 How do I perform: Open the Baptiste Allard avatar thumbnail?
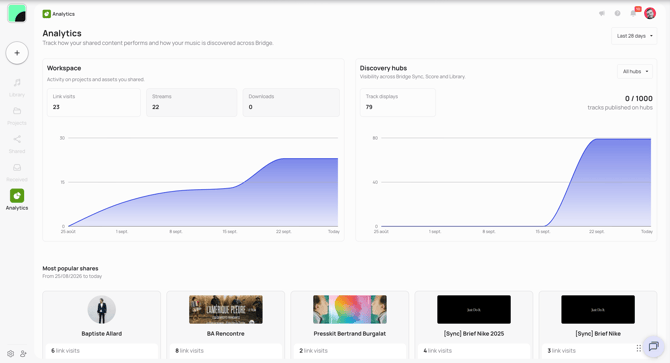tap(102, 310)
